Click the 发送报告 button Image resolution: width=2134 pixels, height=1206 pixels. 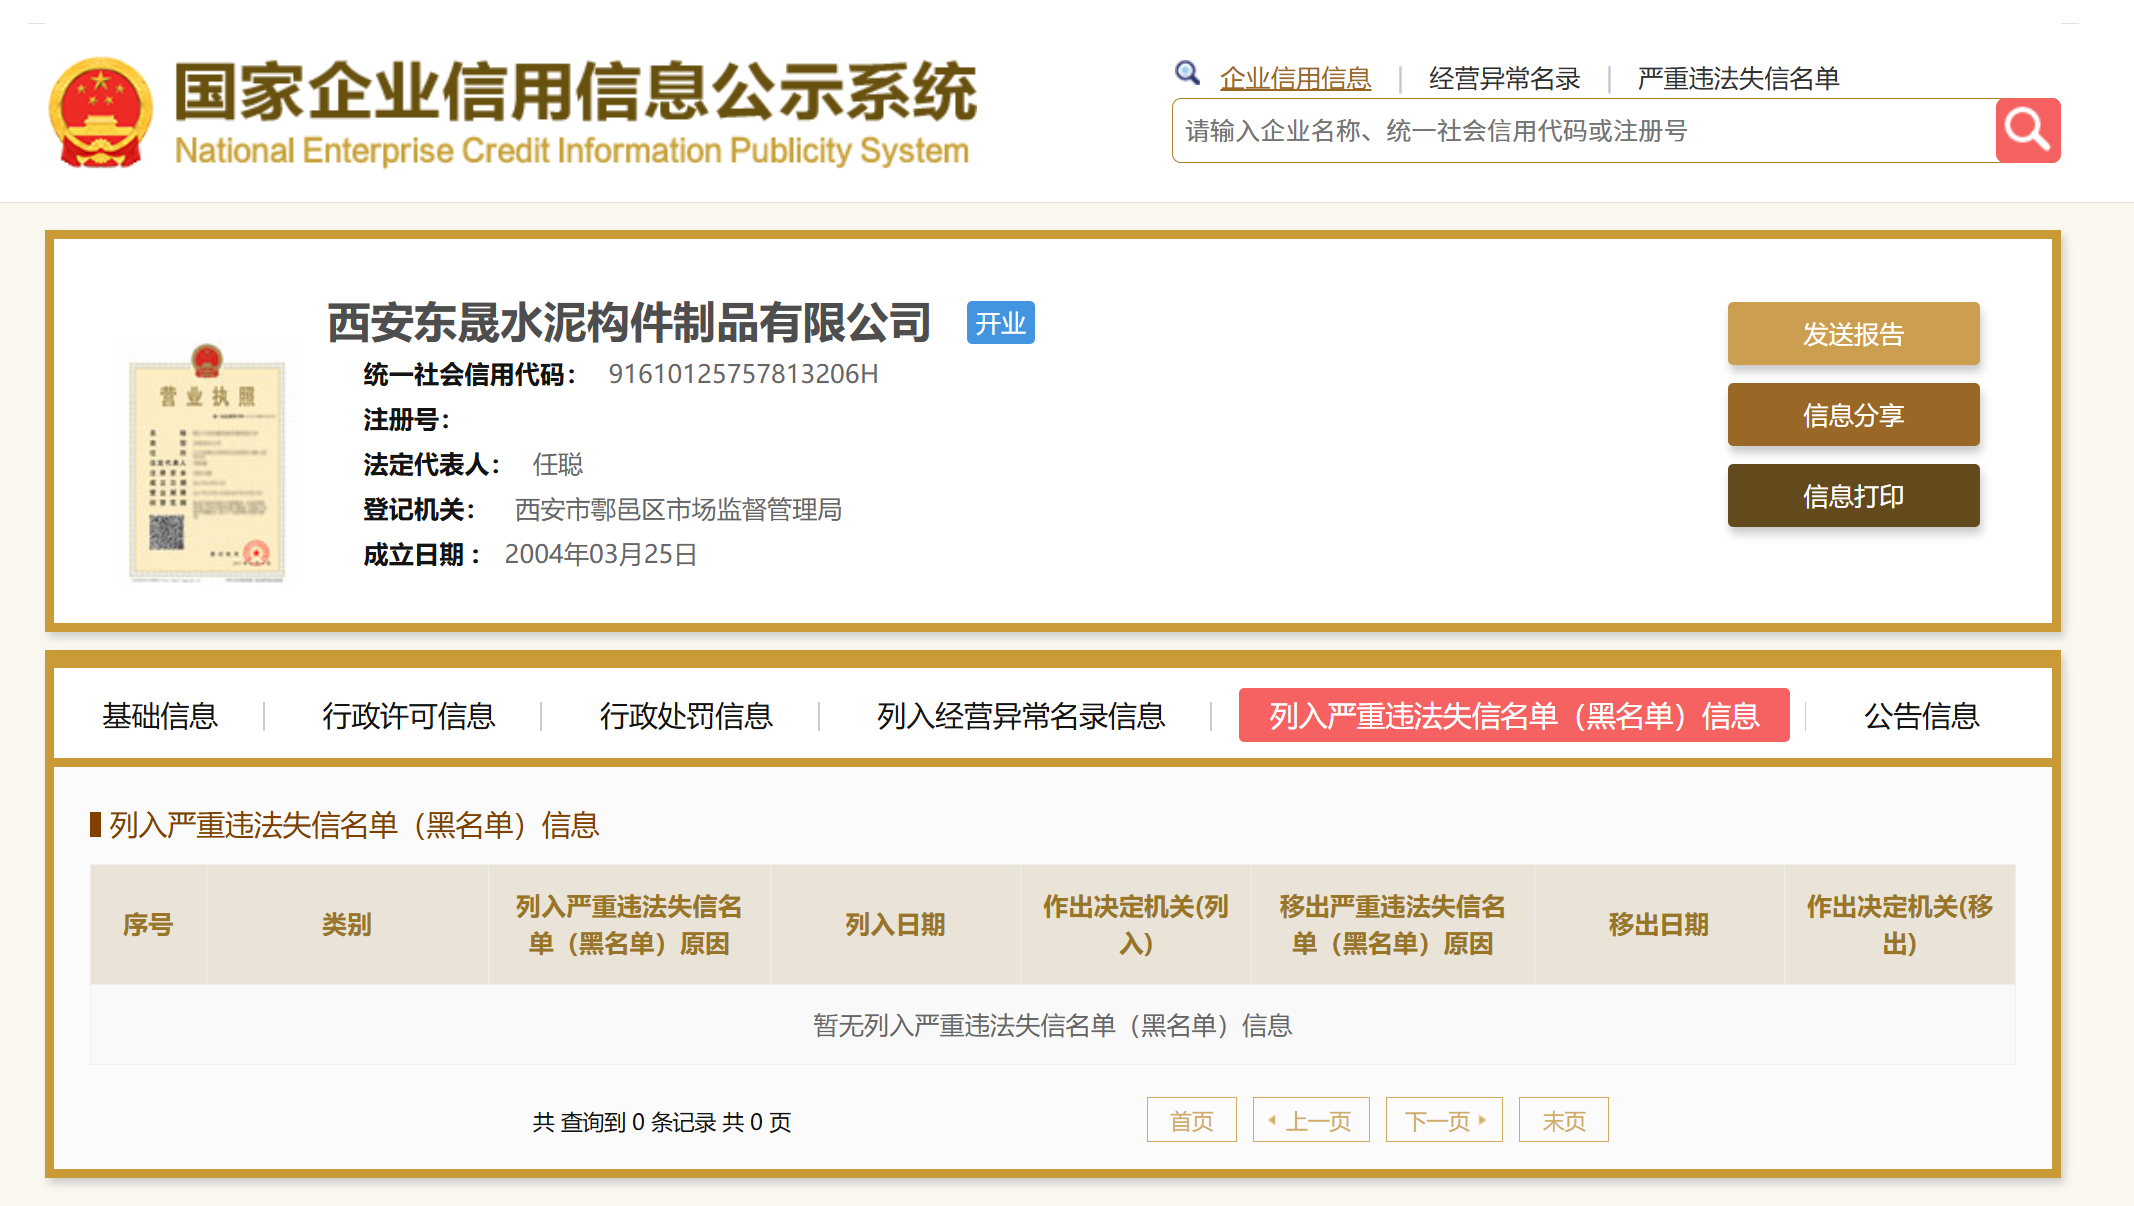tap(1853, 334)
